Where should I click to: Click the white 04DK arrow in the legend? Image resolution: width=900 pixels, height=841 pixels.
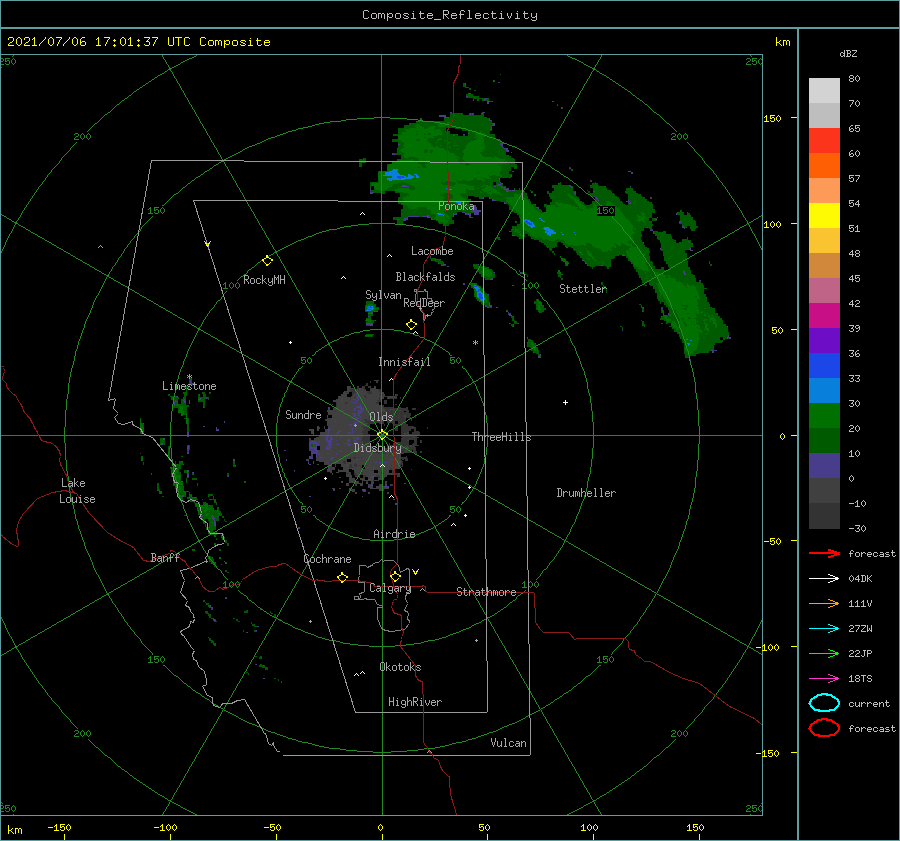coord(824,578)
